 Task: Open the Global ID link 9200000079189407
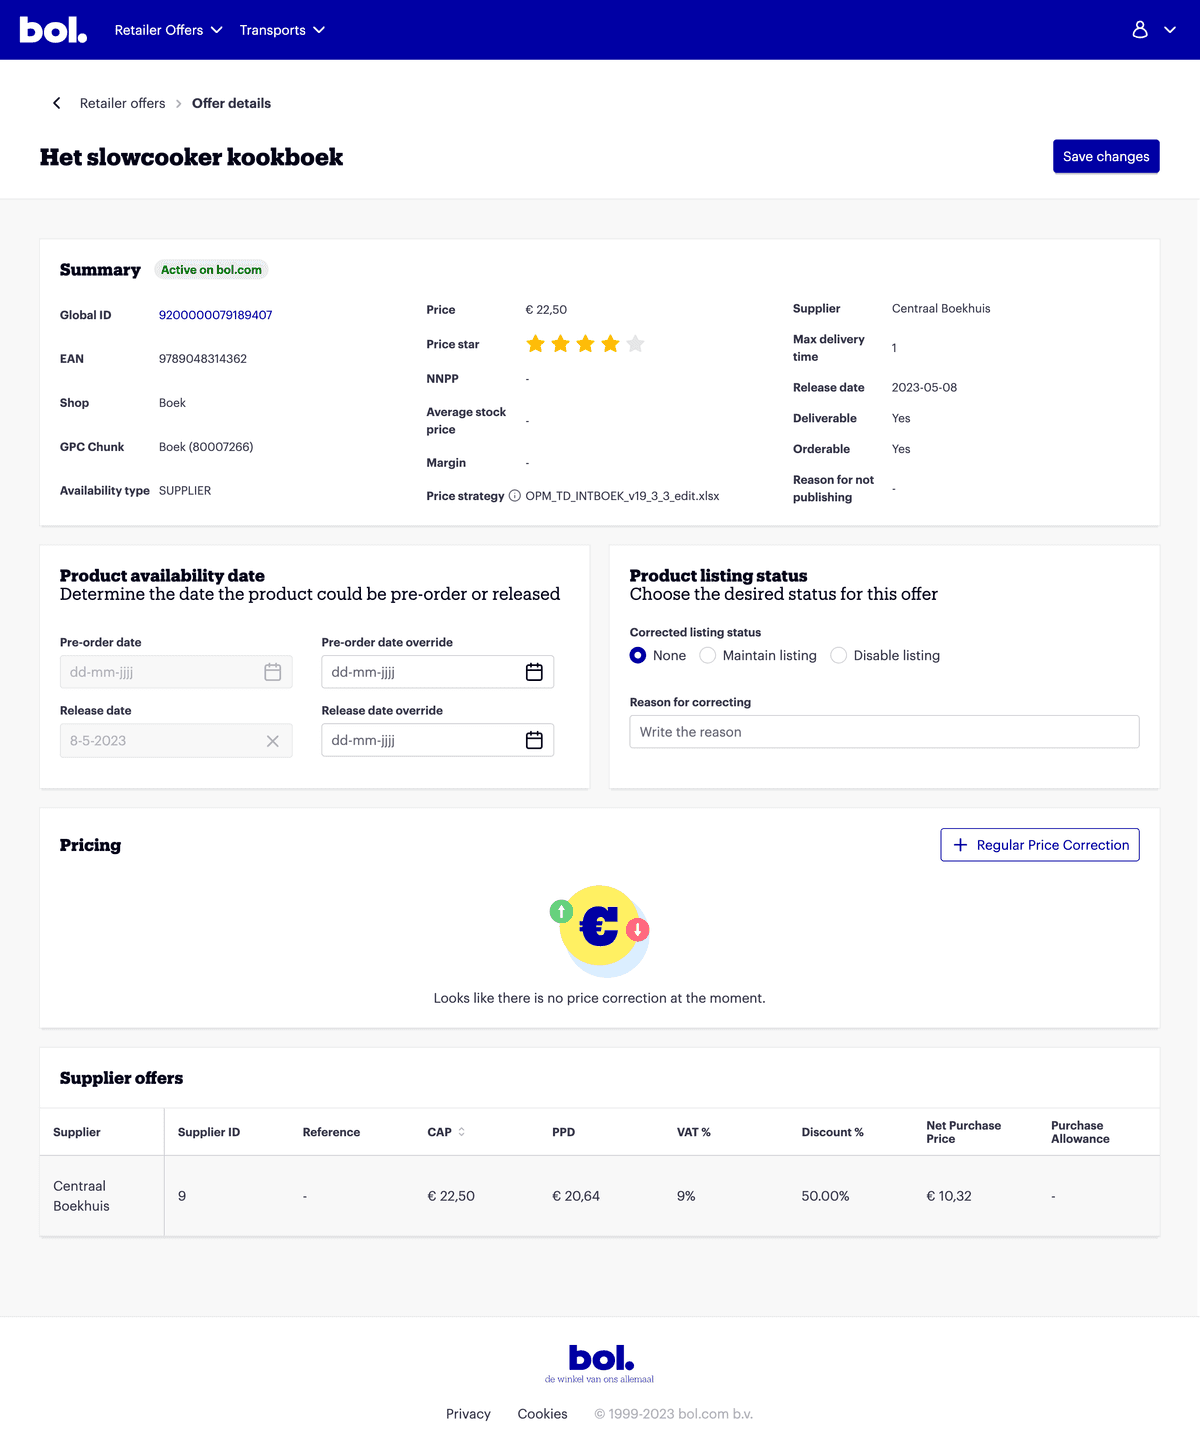pyautogui.click(x=215, y=314)
